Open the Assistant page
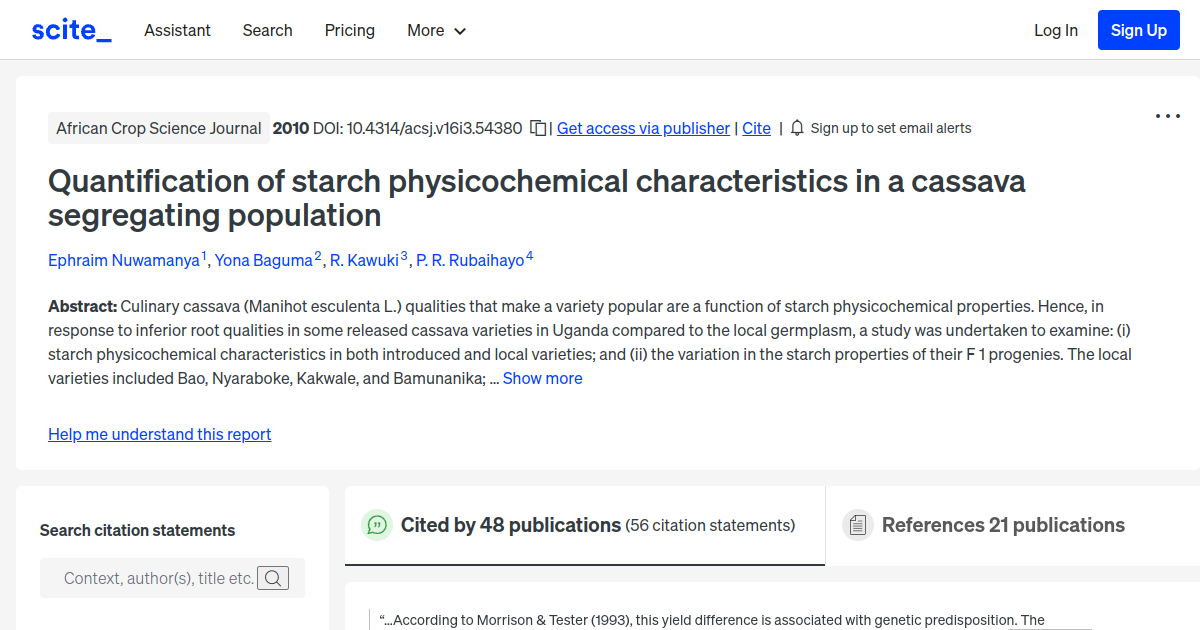1200x630 pixels. click(177, 30)
